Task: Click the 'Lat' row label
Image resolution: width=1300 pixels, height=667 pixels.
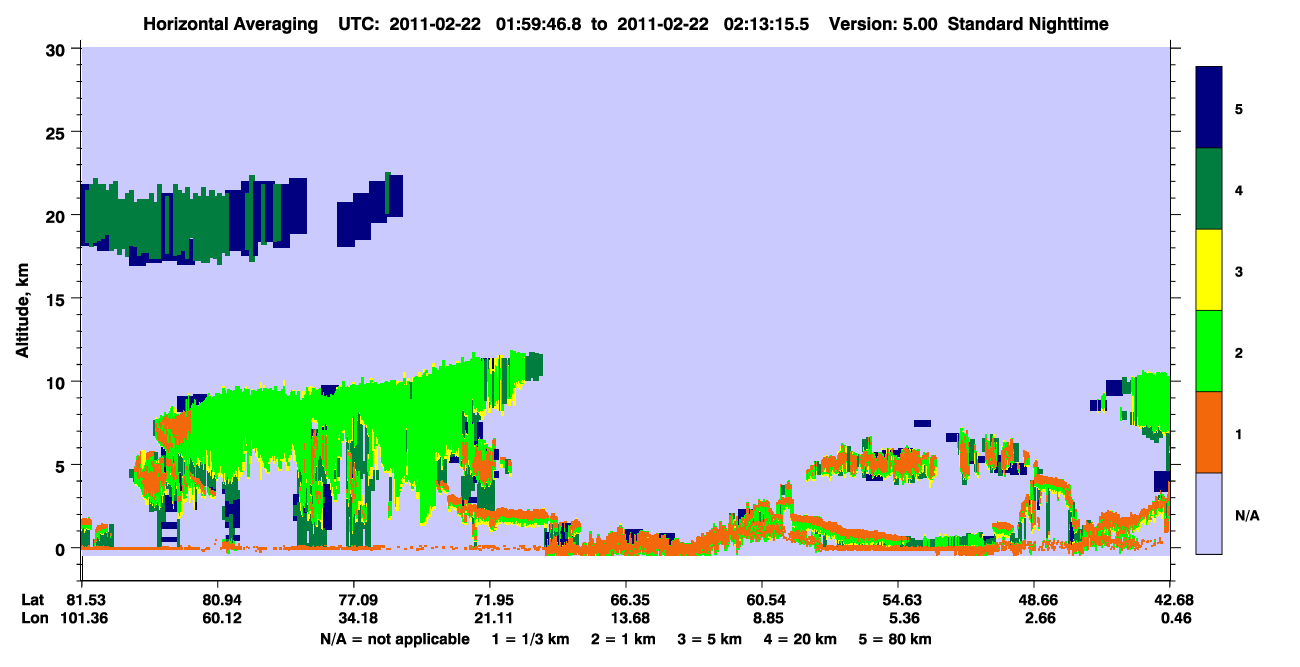Action: [33, 600]
